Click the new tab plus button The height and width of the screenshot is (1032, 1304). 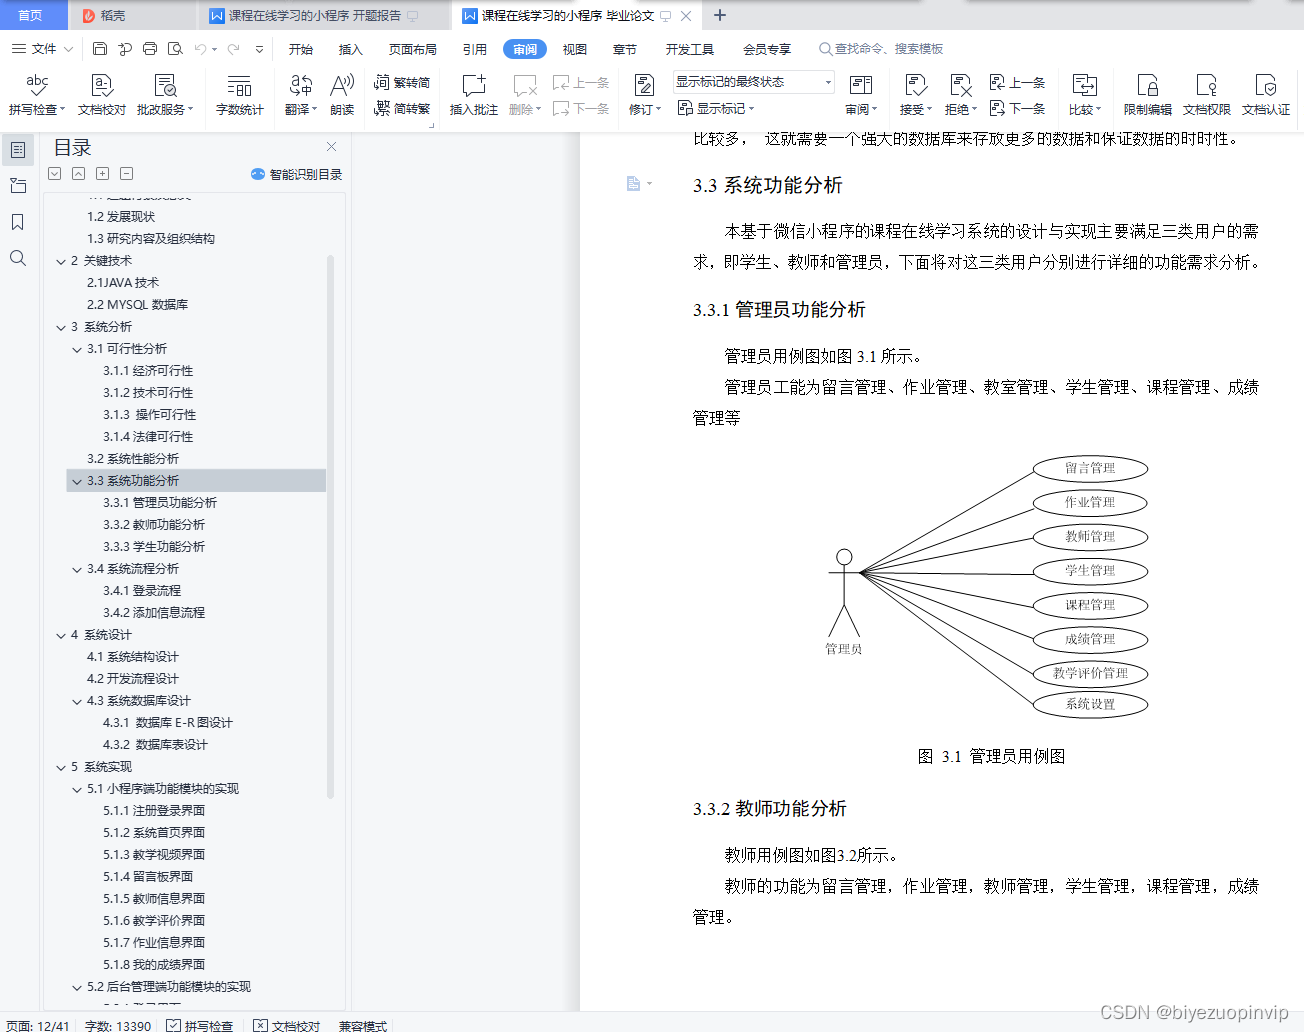click(x=719, y=15)
